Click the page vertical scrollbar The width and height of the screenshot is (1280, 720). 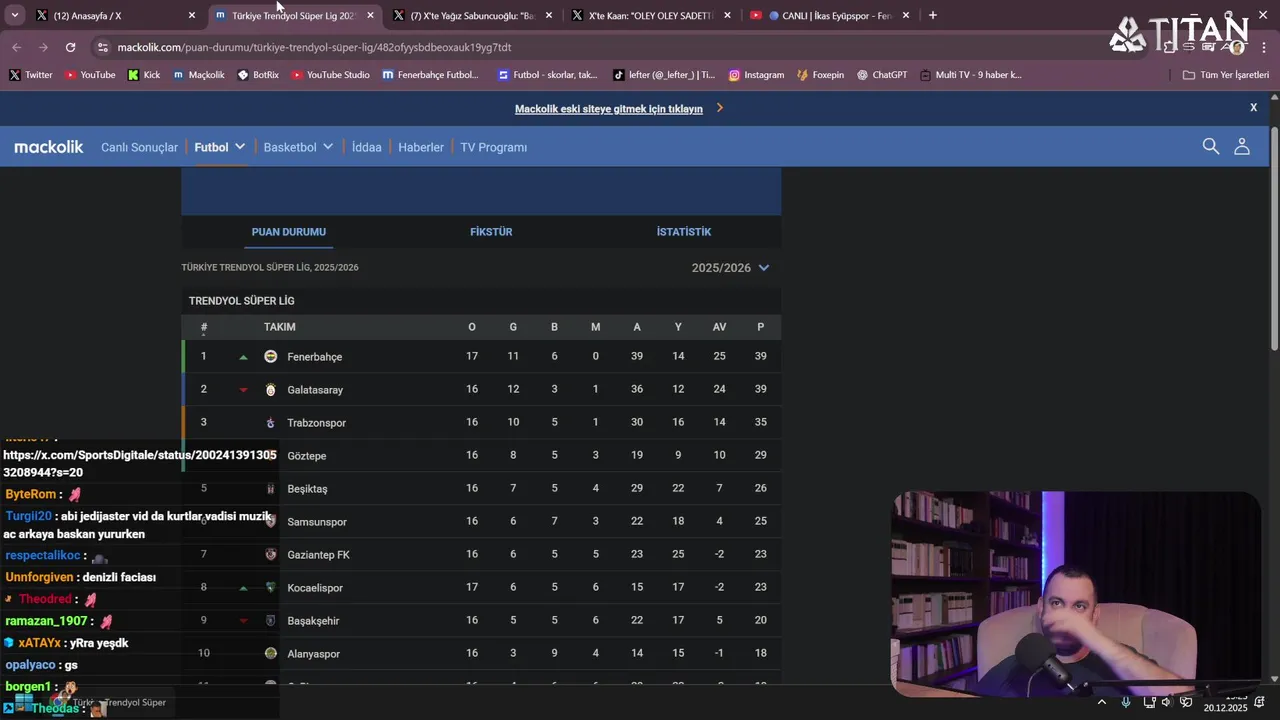tap(1274, 238)
